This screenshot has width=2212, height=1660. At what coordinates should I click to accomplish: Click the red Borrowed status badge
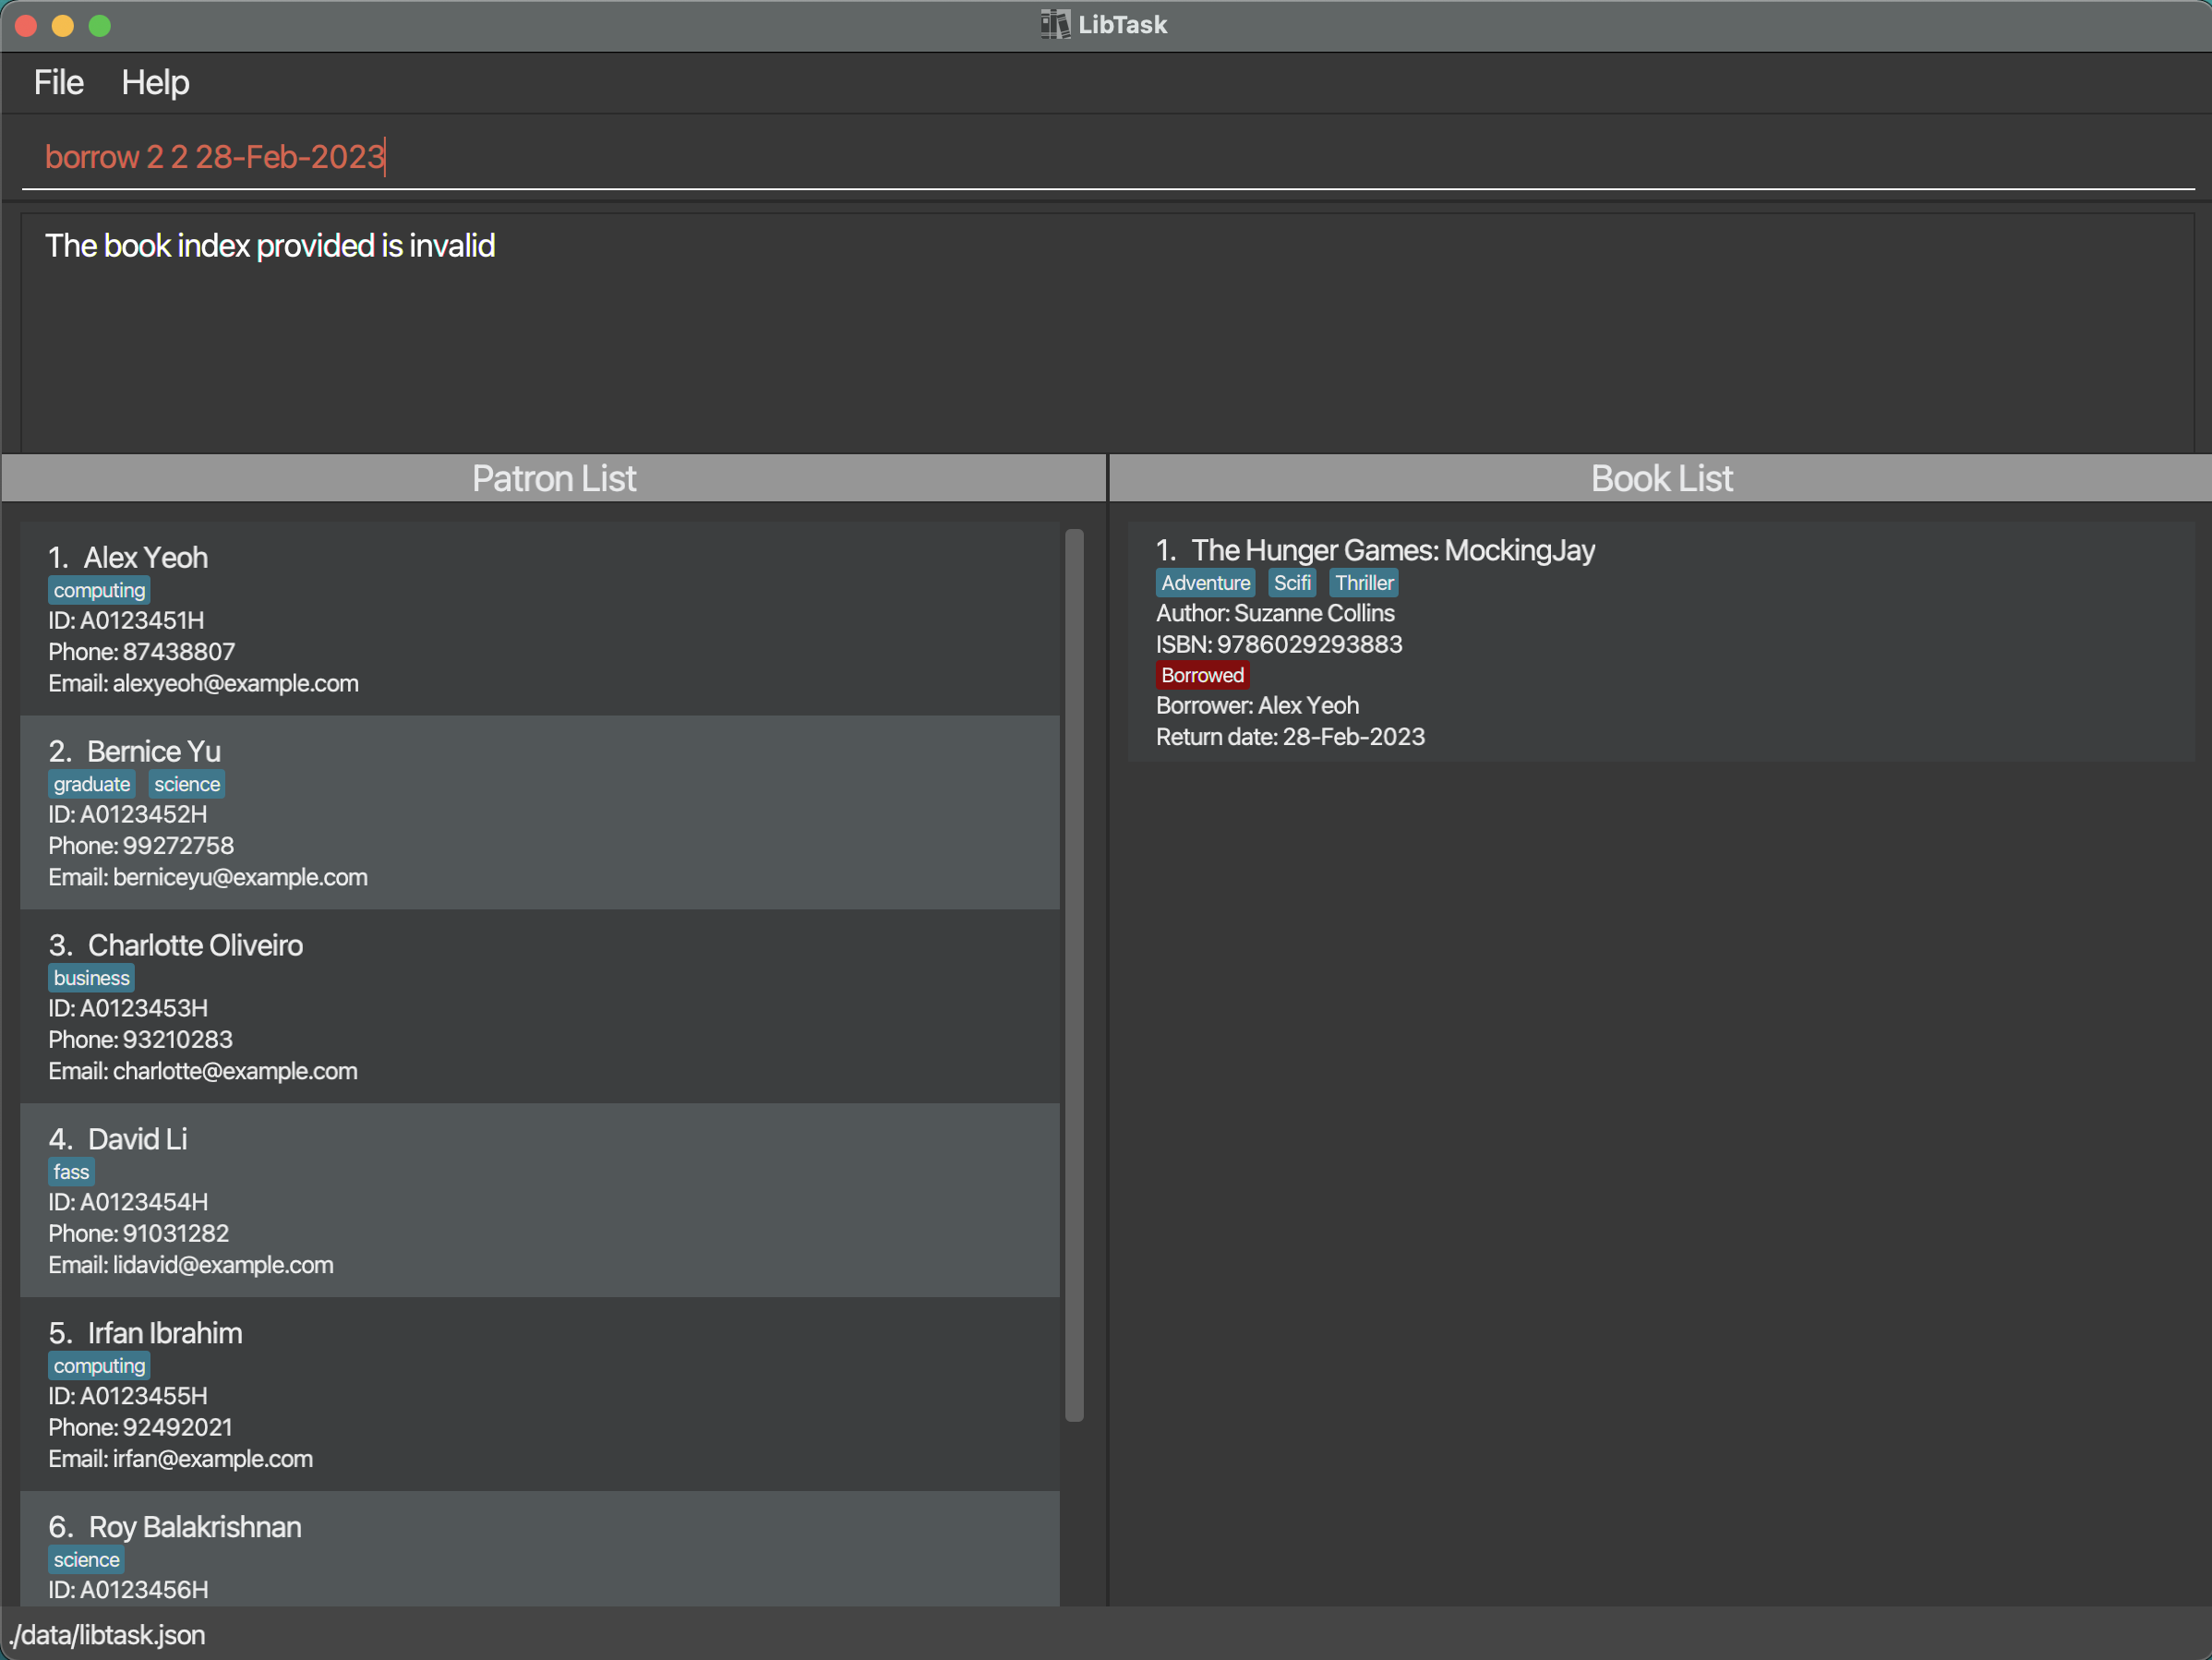1202,675
